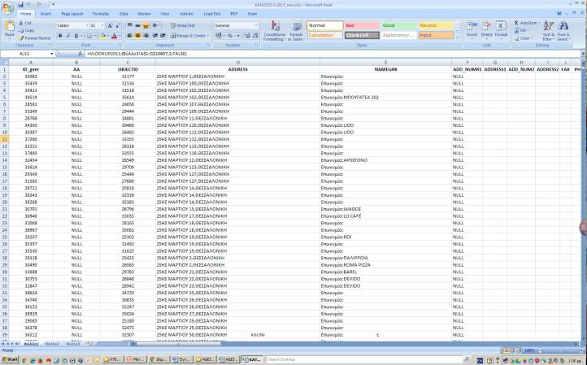Select the ADDRESS header cell
This screenshot has width=587, height=365.
237,69
